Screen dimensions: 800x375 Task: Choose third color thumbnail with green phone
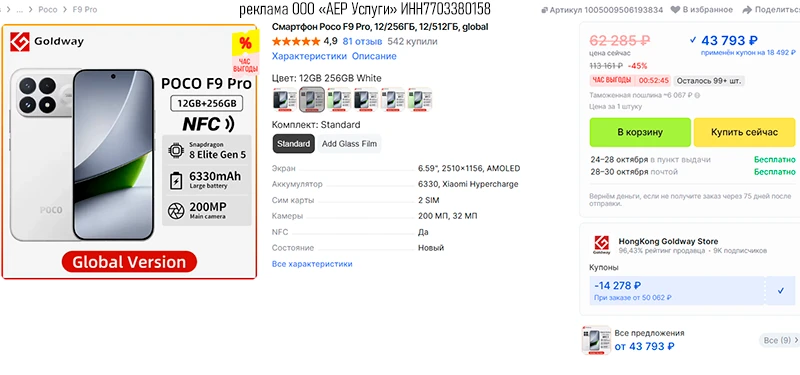[339, 99]
